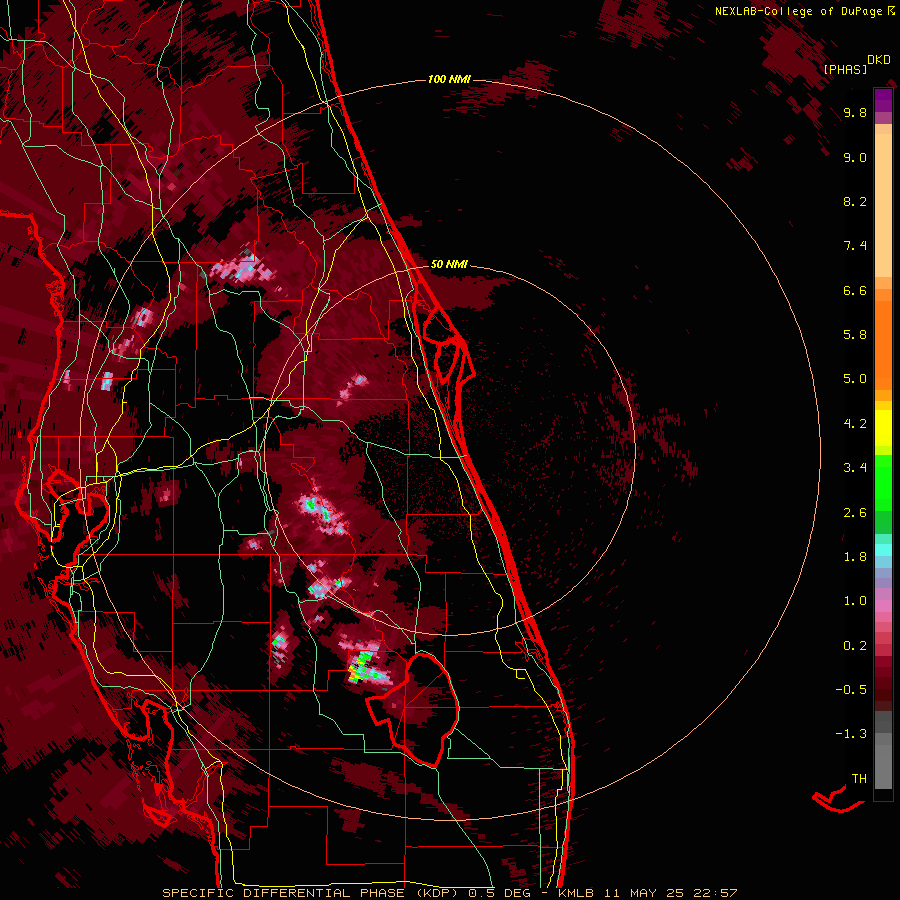The width and height of the screenshot is (900, 900).
Task: Click the SPECIFIC DIFFERENTIAL PHASE title text
Action: click(x=284, y=893)
